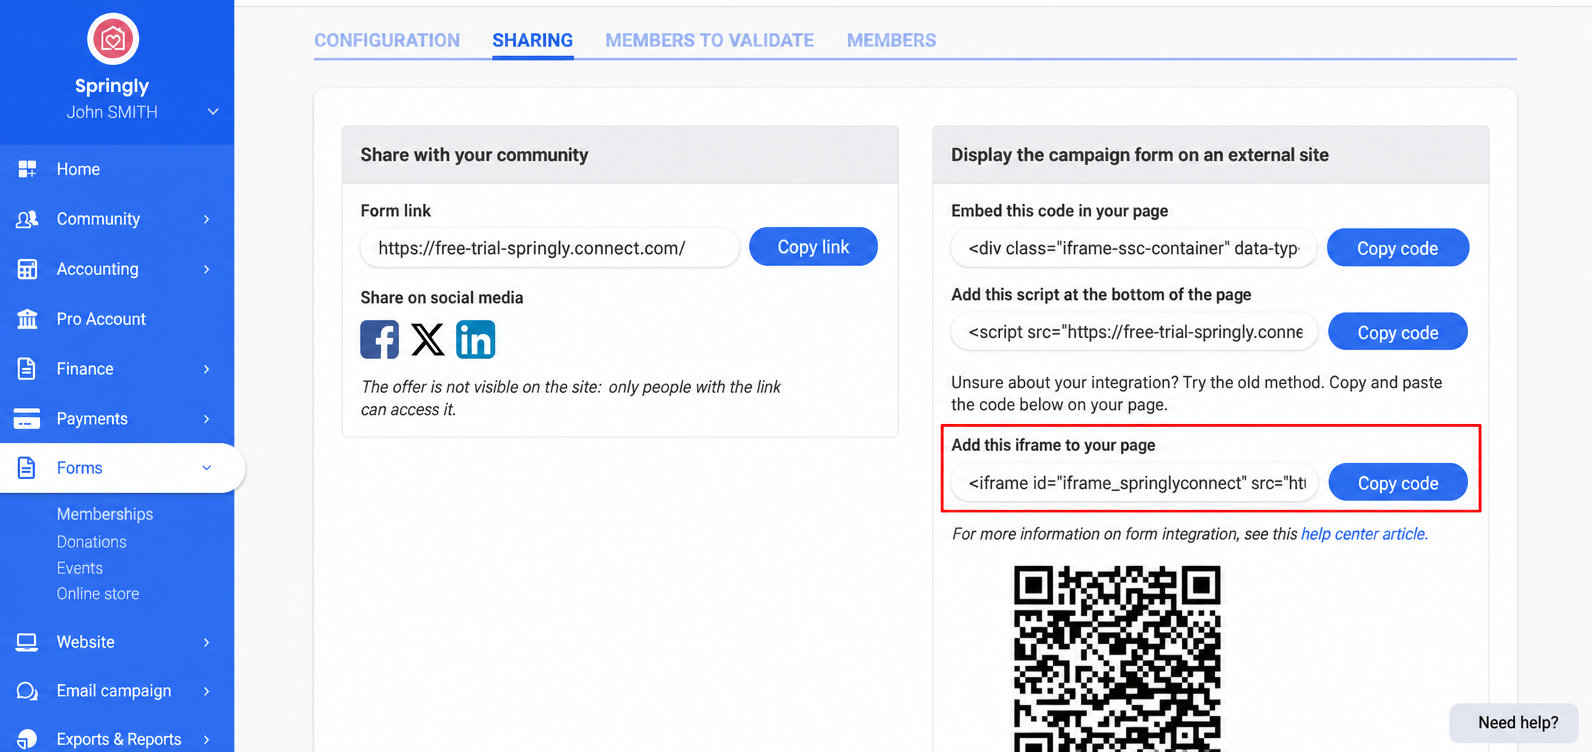Click the Forms page icon
The height and width of the screenshot is (752, 1592).
27,468
